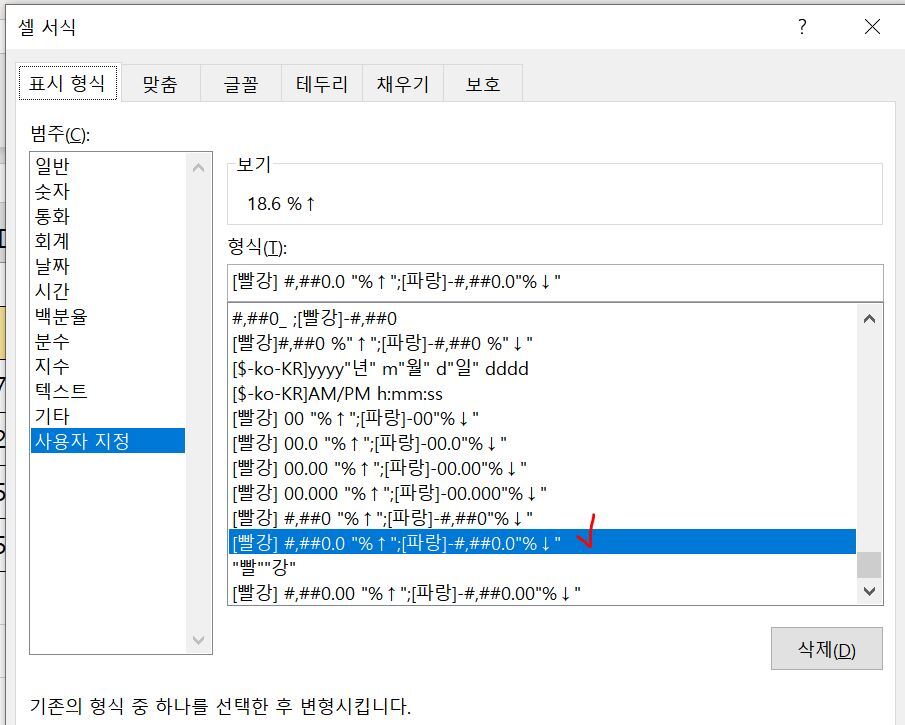Viewport: 905px width, 725px height.
Task: Select format [빨강] 00.000 "%↑"
Action: click(542, 494)
